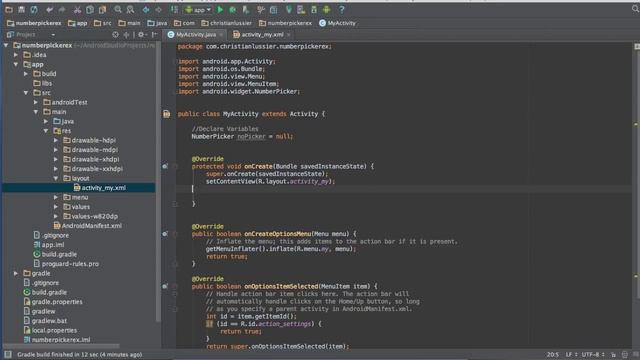
Task: Open a project with the folder toolbar icon
Action: [x=9, y=9]
